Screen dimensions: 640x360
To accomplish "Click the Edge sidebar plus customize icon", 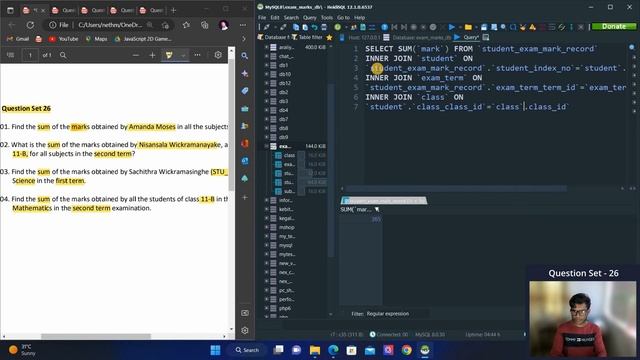I will (244, 197).
